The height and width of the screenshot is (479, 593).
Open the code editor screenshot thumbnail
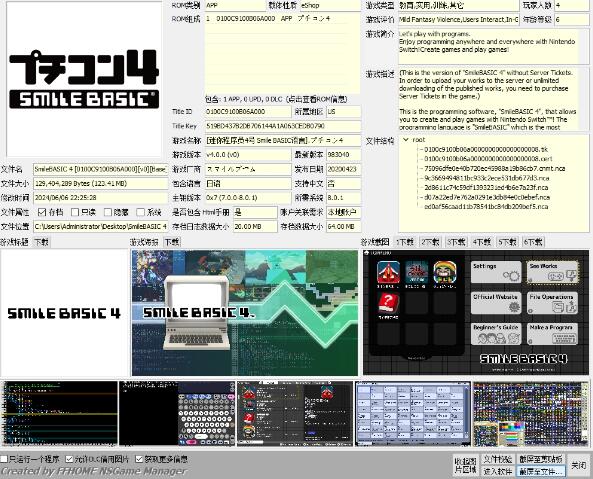(59, 414)
